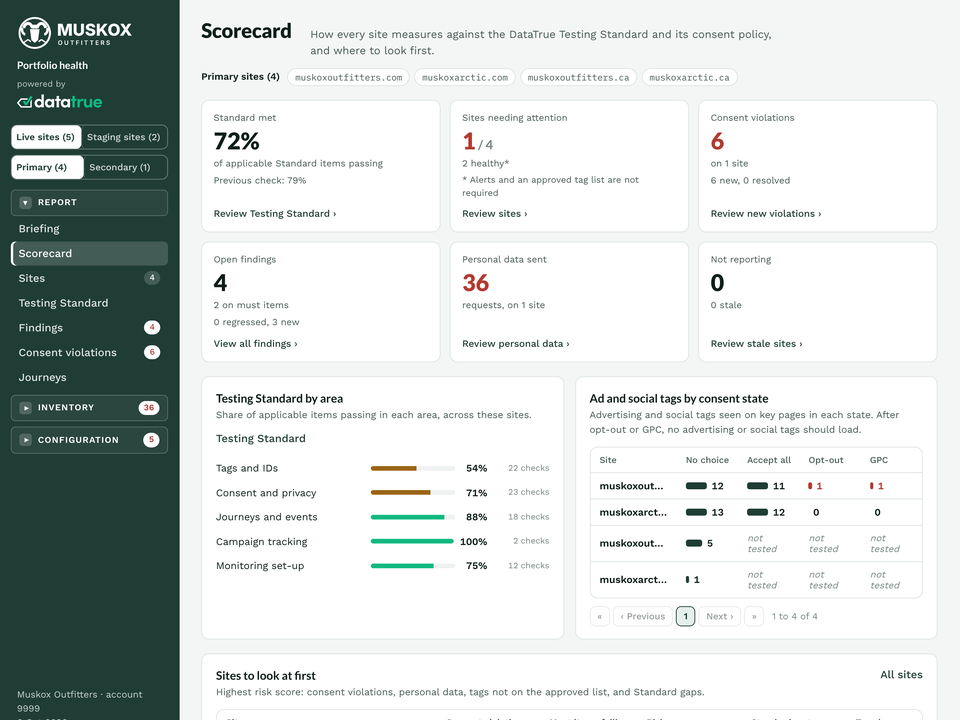Select page 1 in pagination
960x720 pixels.
(x=685, y=617)
